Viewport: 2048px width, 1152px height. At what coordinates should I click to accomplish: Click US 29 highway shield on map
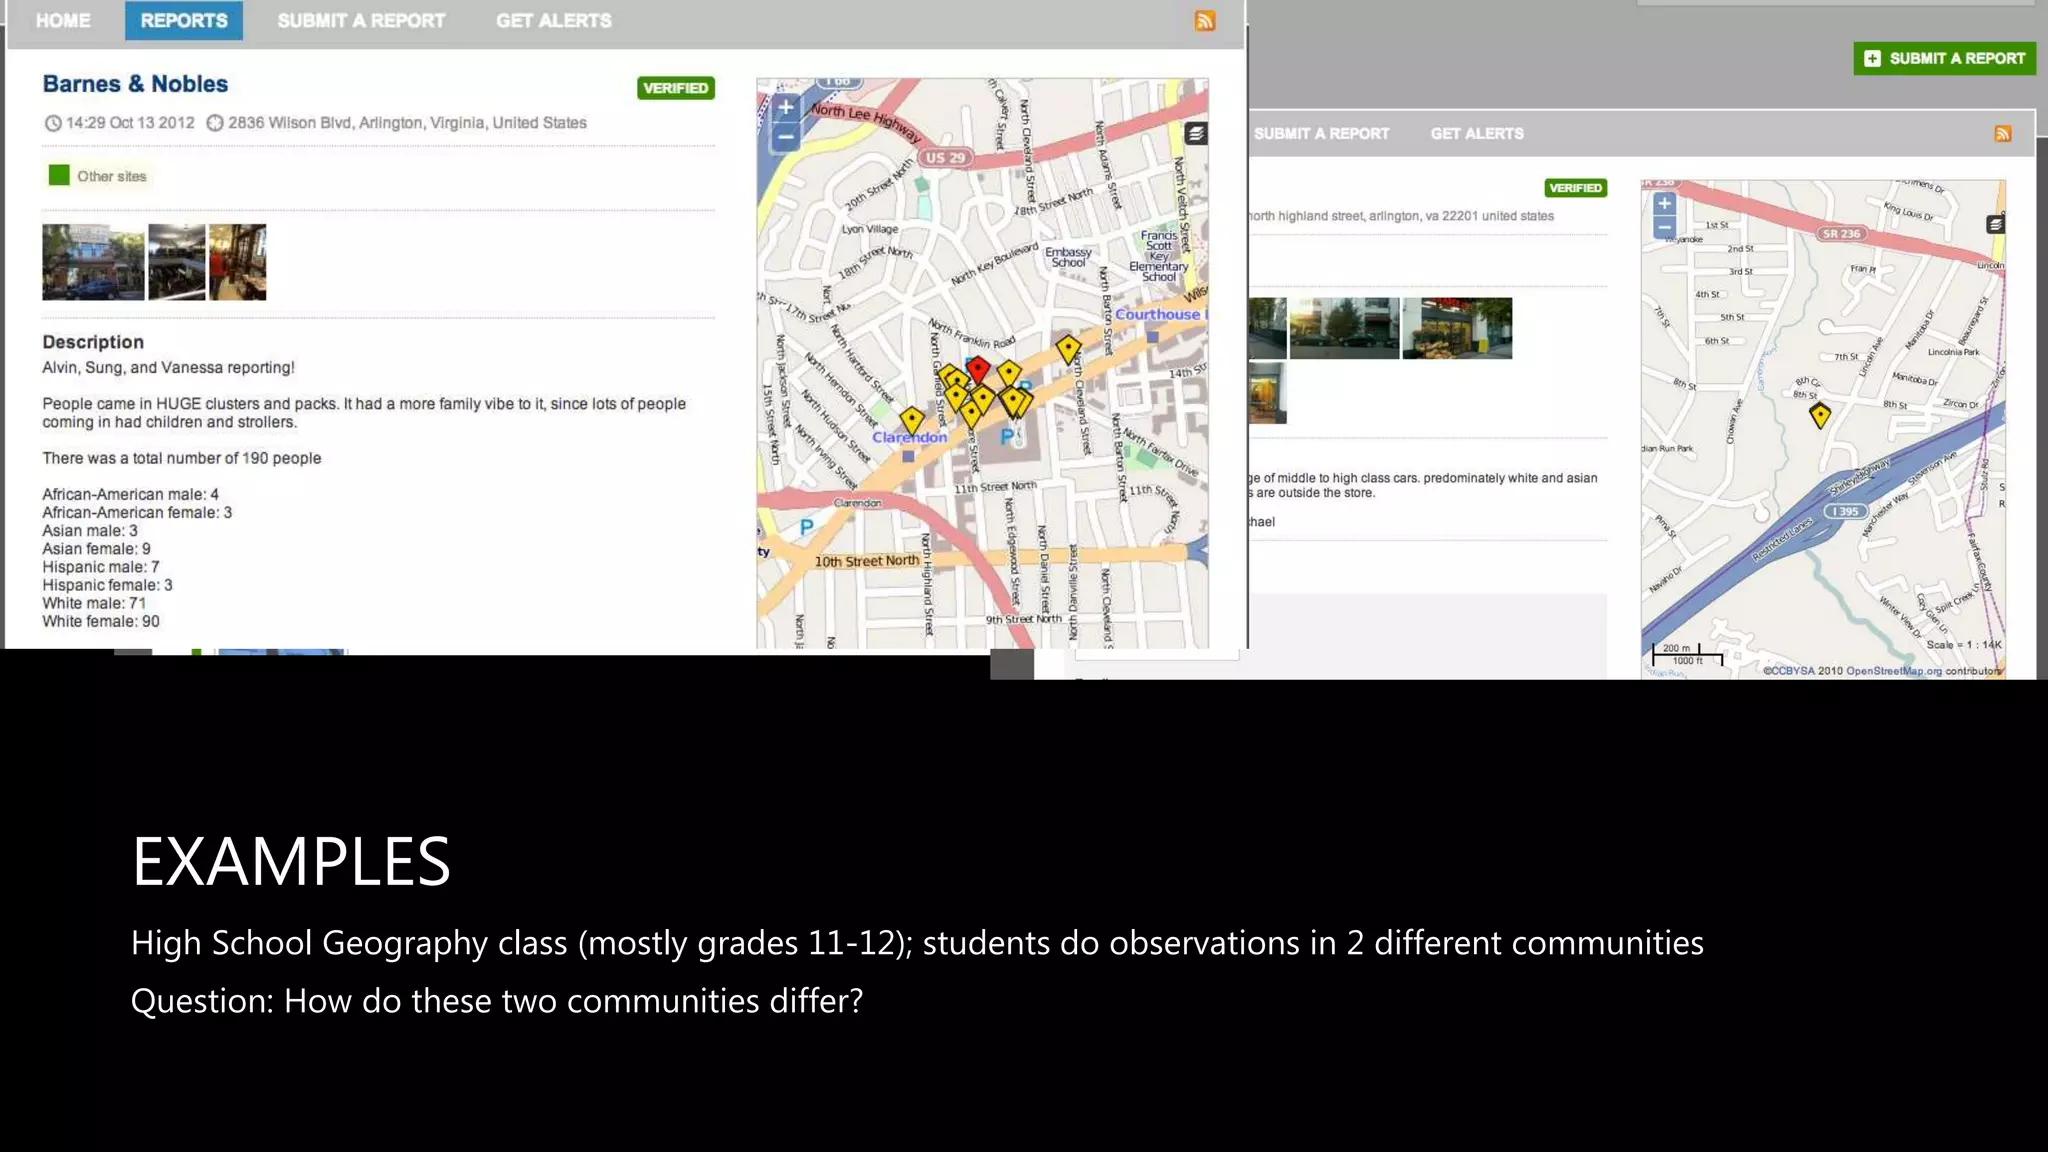(945, 158)
